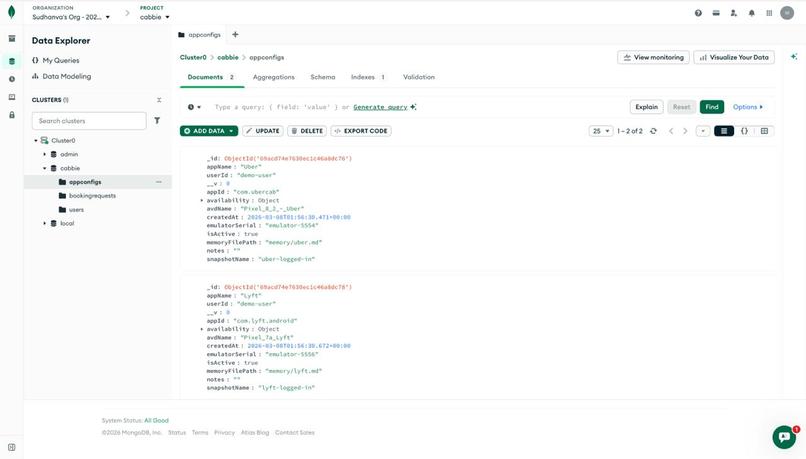Open the support chat bubble
The width and height of the screenshot is (806, 459).
[784, 437]
